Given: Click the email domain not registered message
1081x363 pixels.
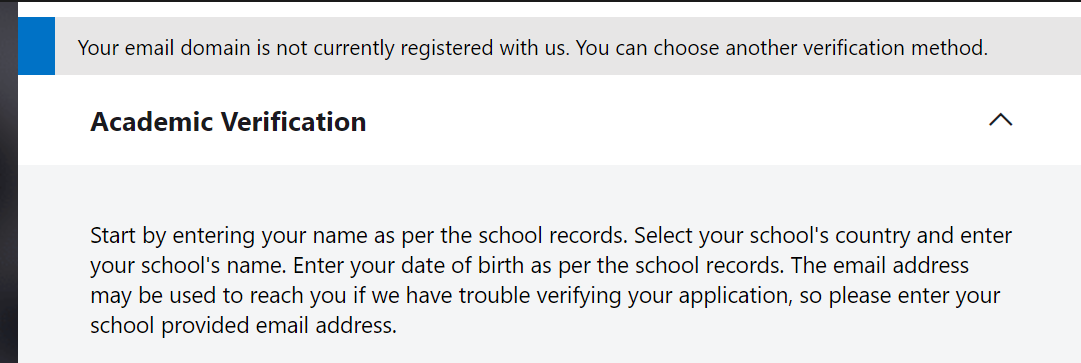Looking at the screenshot, I should pos(532,48).
